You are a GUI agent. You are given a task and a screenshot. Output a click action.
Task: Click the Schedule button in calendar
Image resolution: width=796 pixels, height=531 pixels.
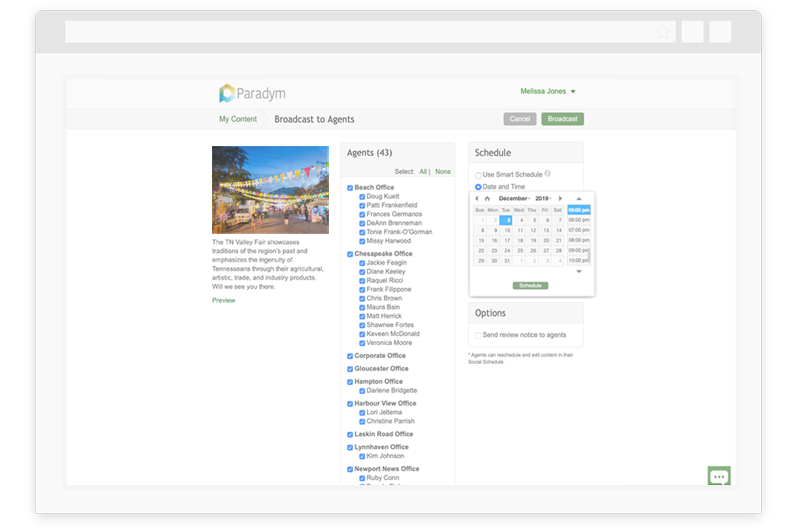tap(530, 286)
